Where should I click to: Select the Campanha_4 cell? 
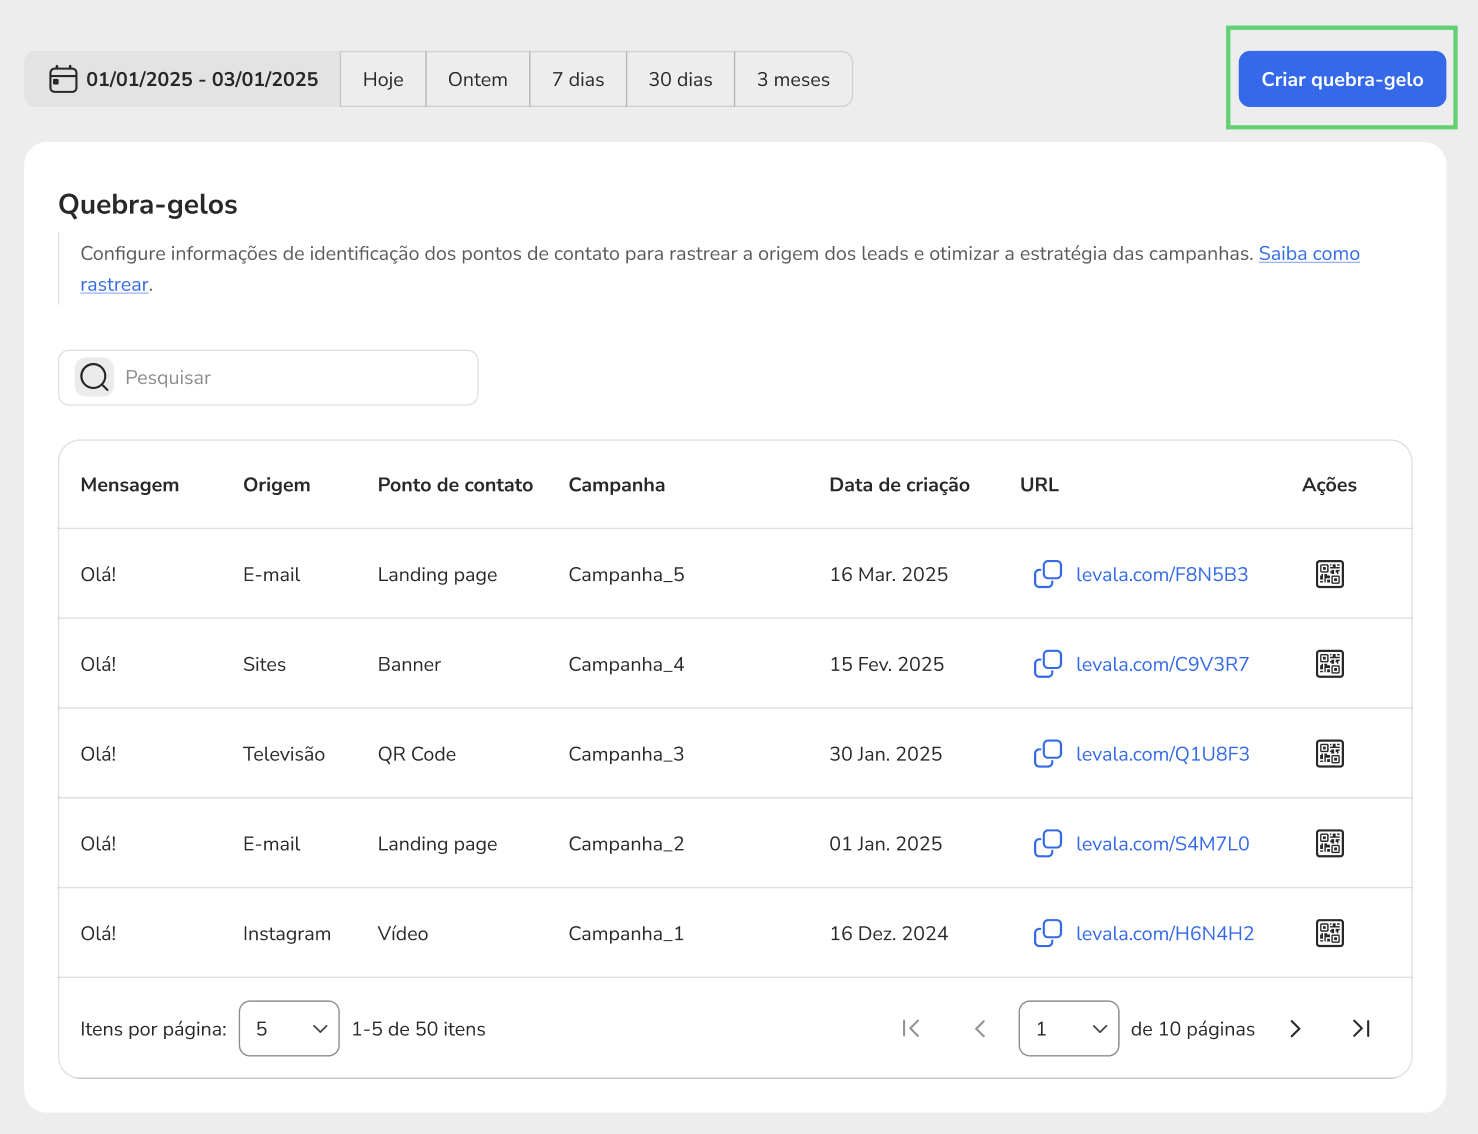[627, 665]
